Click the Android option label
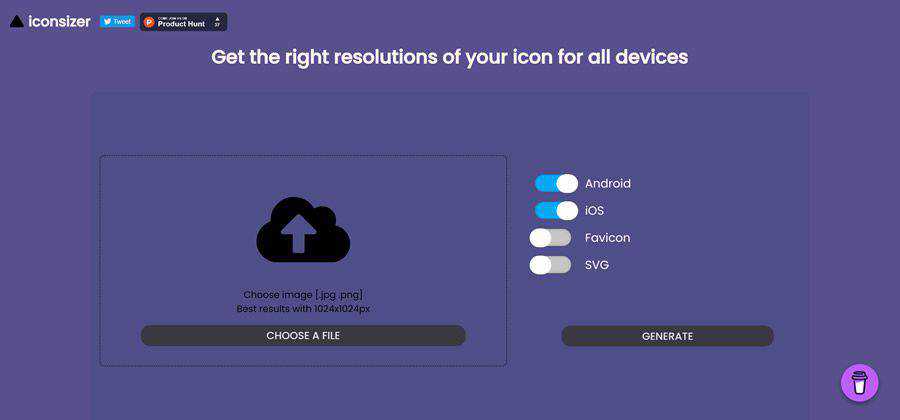 (x=608, y=184)
